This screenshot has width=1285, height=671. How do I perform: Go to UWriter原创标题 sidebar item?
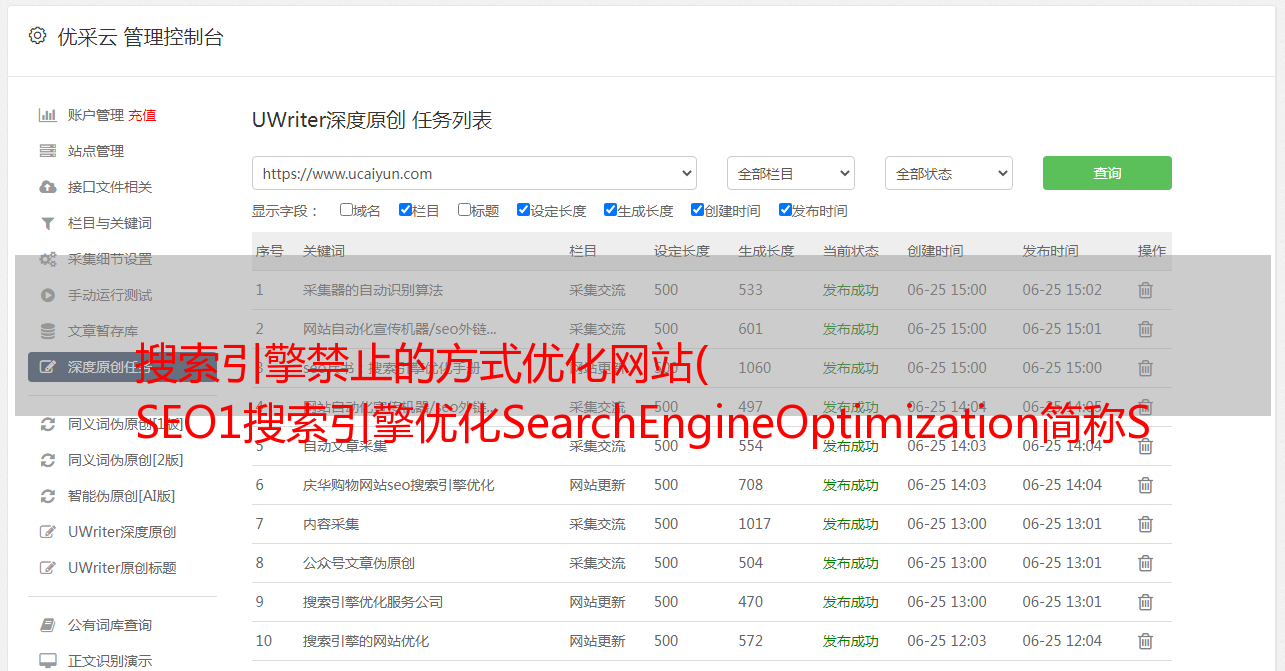122,568
